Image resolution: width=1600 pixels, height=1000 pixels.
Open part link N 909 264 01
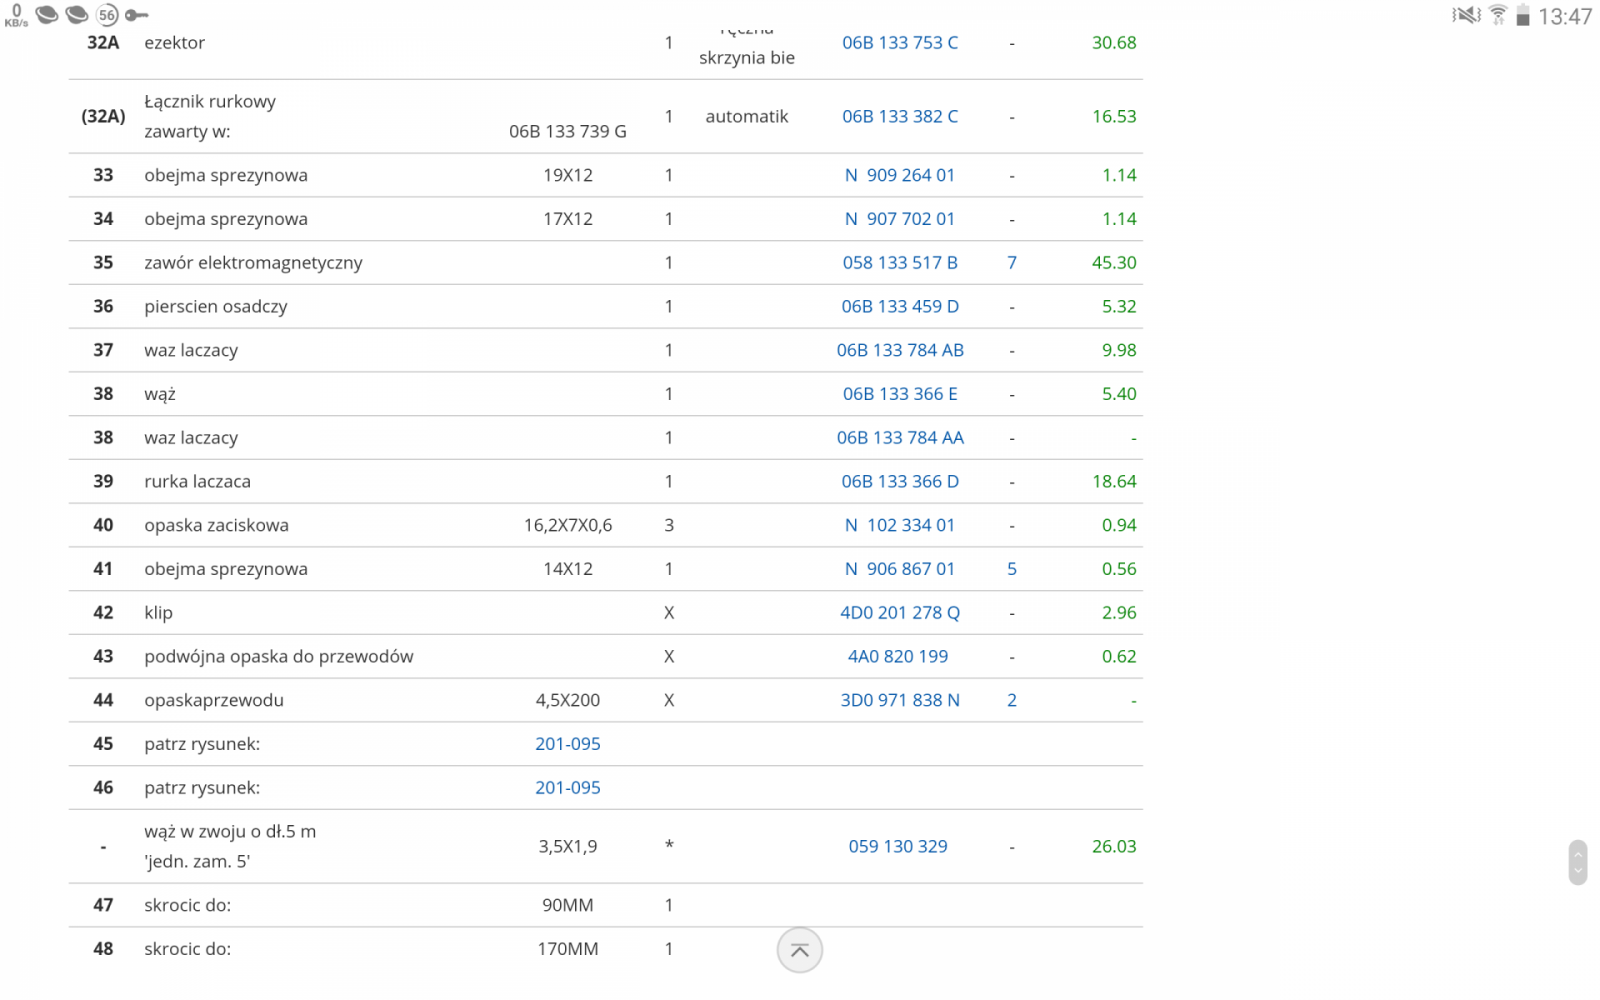pos(900,175)
